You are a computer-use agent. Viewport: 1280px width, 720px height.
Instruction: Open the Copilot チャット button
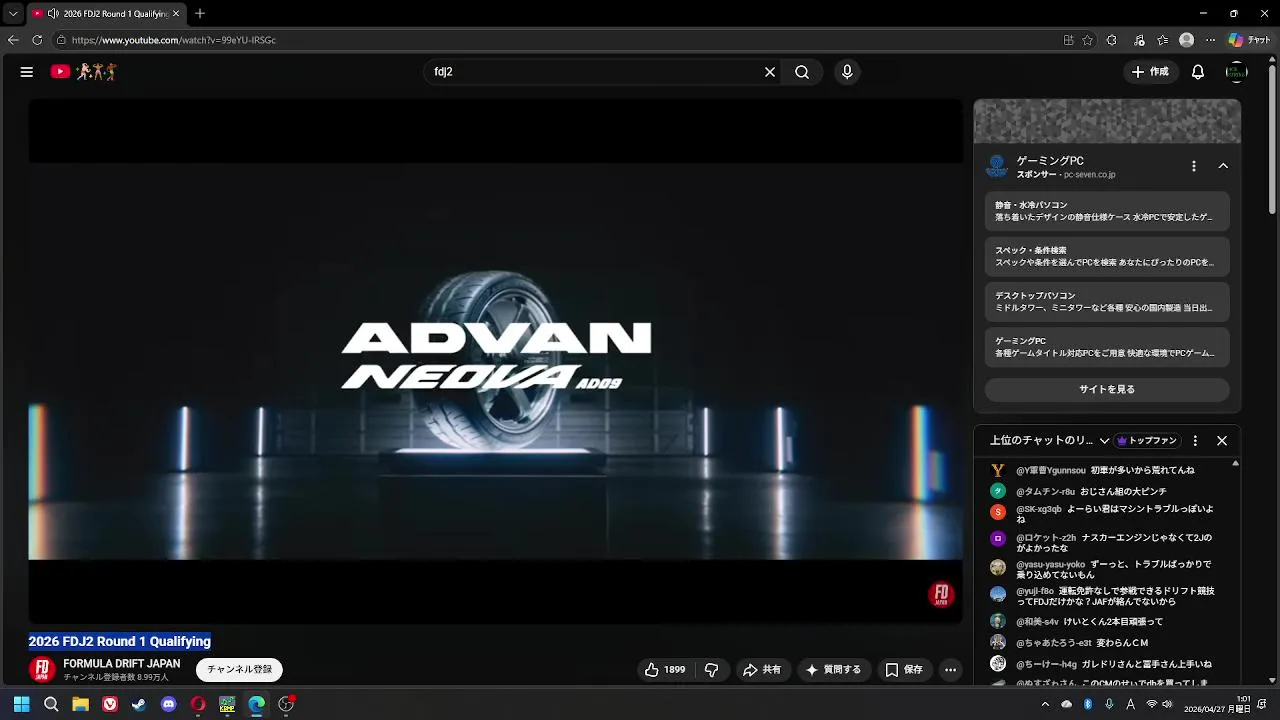pyautogui.click(x=1249, y=40)
